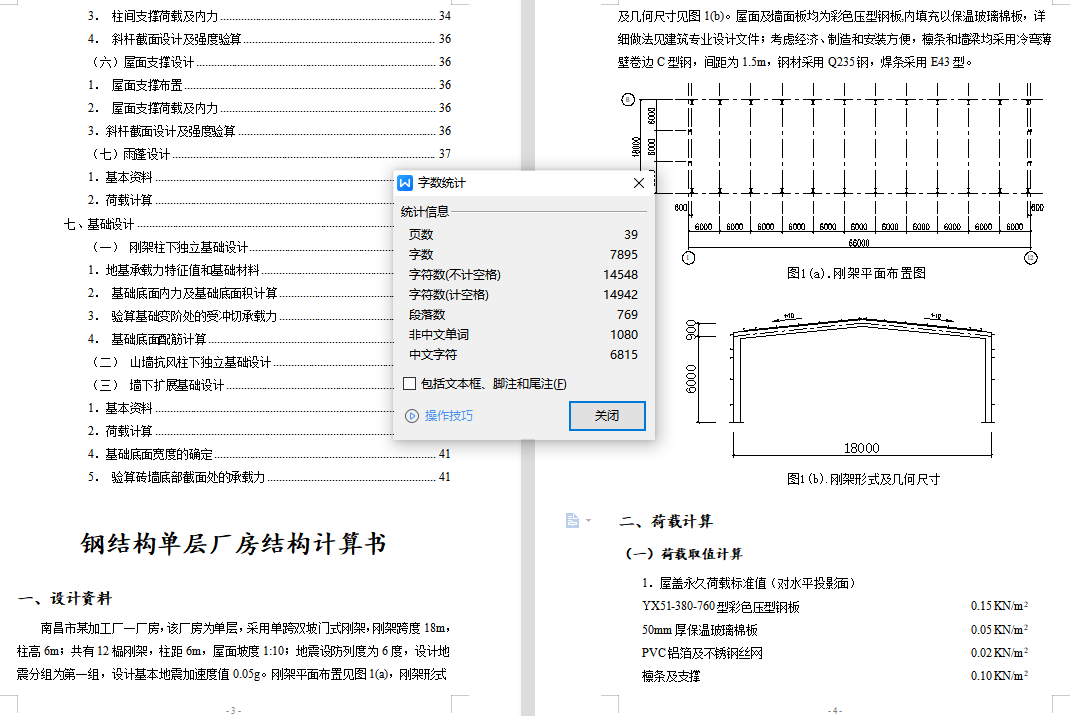Click the title 钢结构单层厂房结构计算书
This screenshot has height=716, width=1073.
click(233, 544)
